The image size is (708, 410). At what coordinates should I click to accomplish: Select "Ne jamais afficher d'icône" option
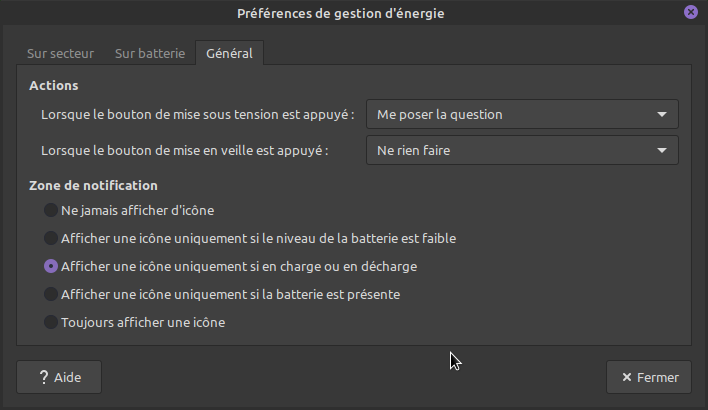51,210
